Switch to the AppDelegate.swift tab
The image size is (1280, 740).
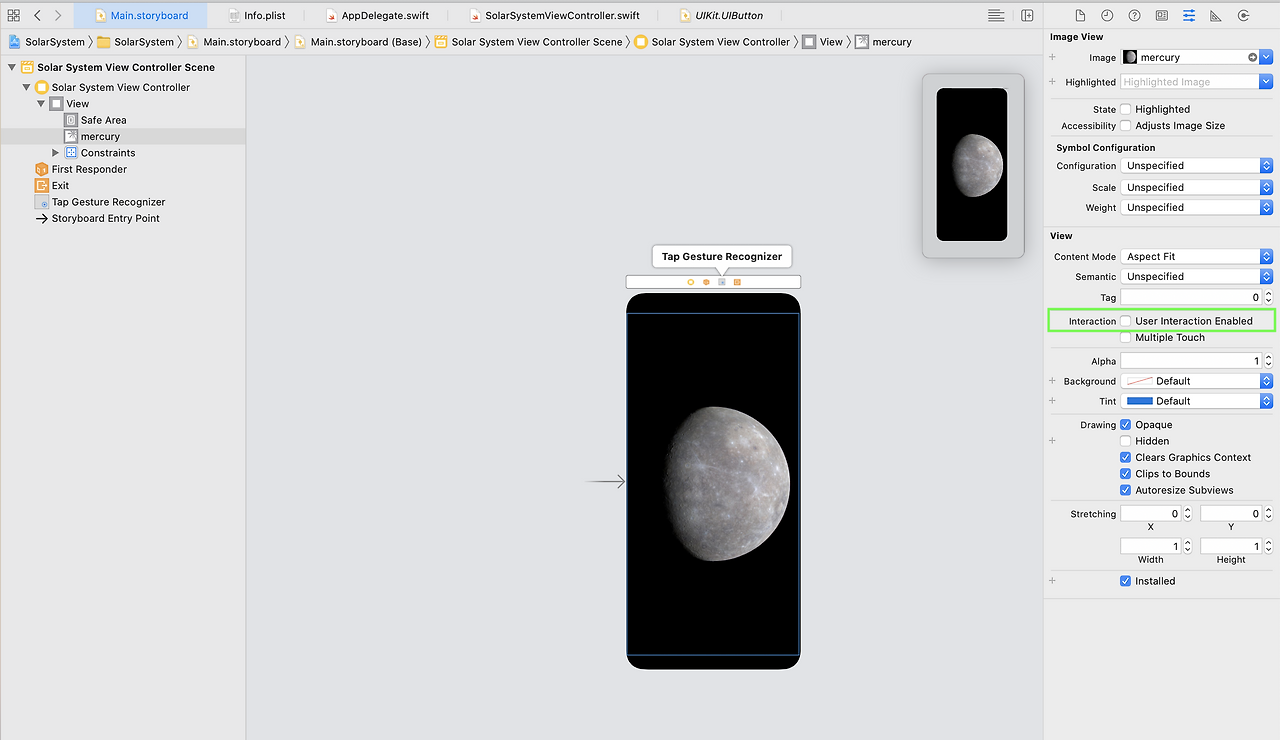coord(377,16)
